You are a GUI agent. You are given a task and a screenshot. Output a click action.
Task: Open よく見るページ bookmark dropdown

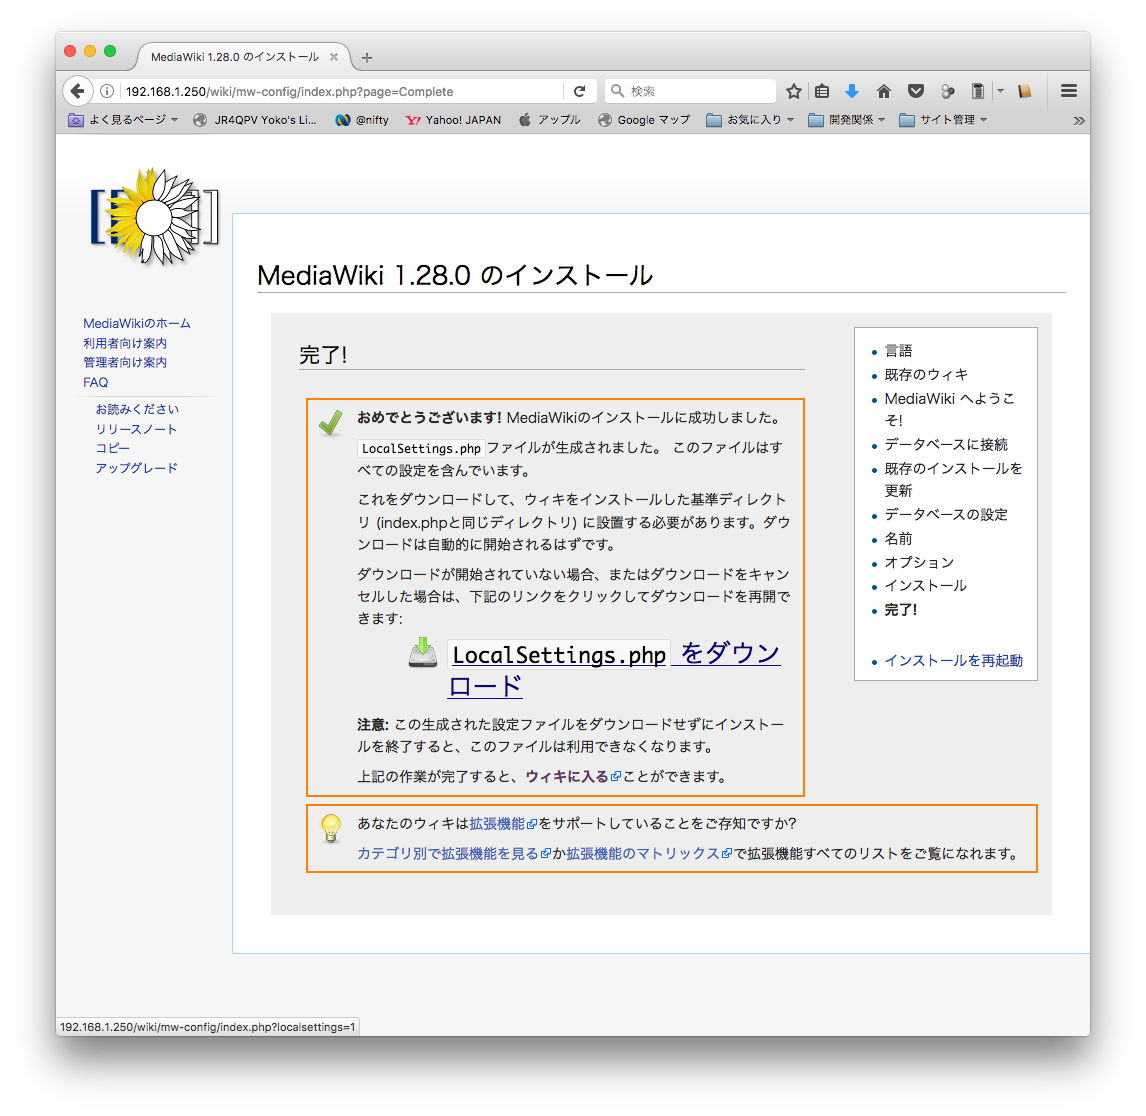(x=123, y=120)
